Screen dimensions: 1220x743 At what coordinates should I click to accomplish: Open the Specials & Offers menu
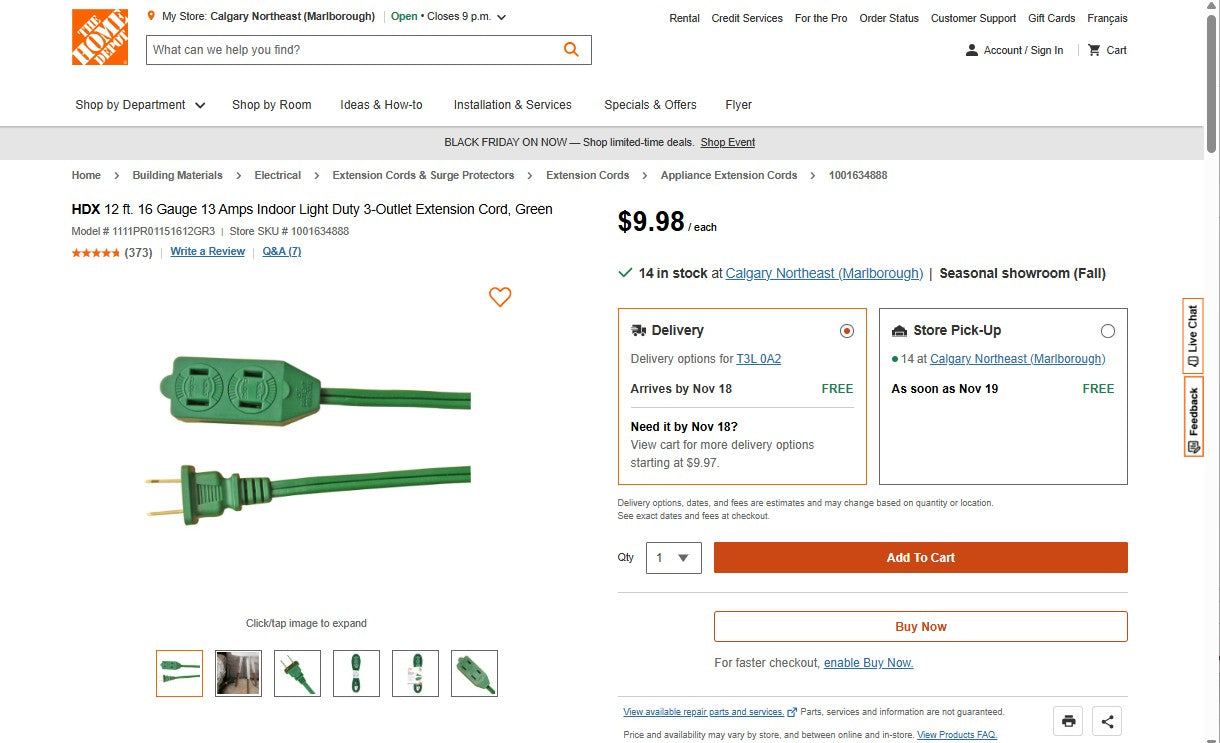coord(650,104)
